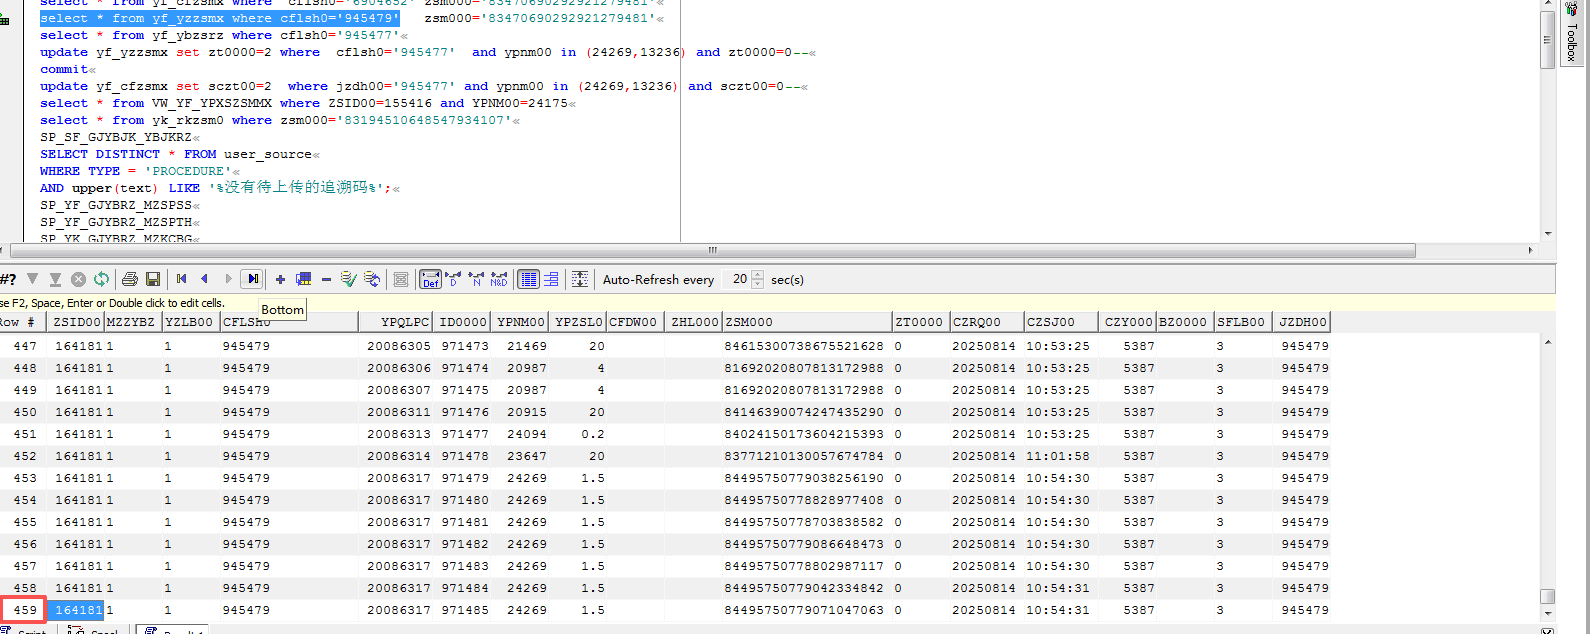
Task: Post edits with the green check icon
Action: click(348, 279)
